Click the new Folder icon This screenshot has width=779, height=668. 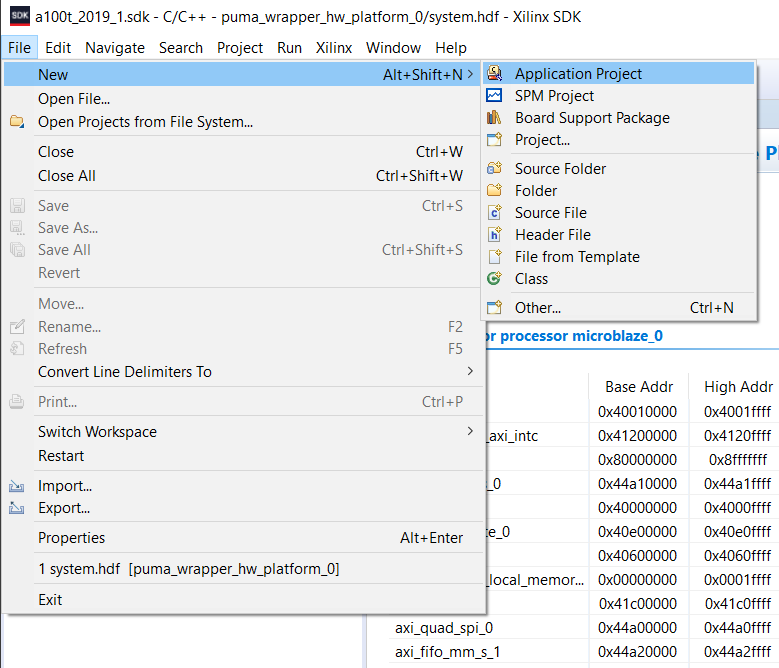click(494, 190)
